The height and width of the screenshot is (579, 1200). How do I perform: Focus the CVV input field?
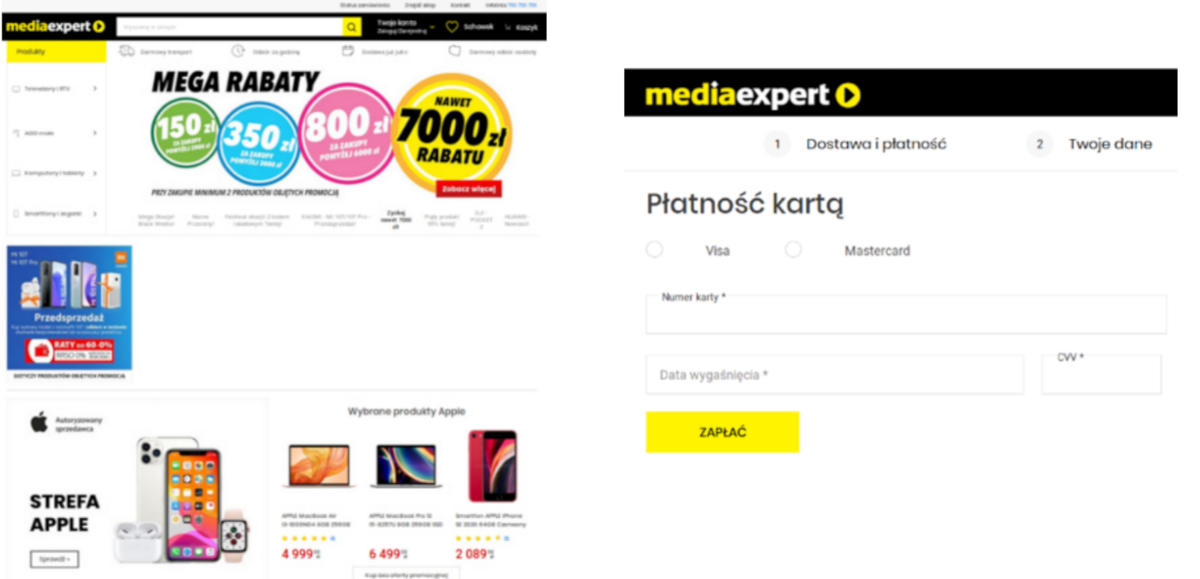coord(1101,374)
